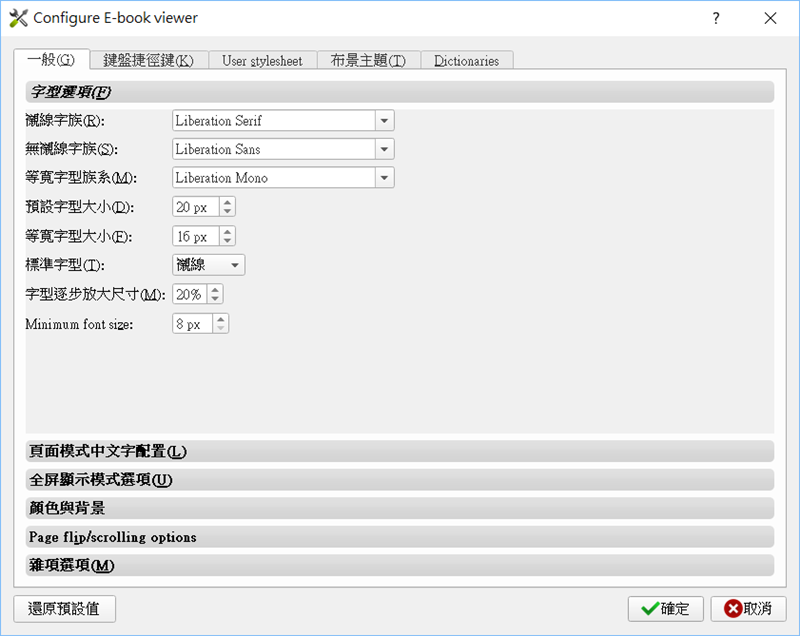Expand Page flip/scrolling options section
The image size is (800, 636).
click(x=399, y=537)
